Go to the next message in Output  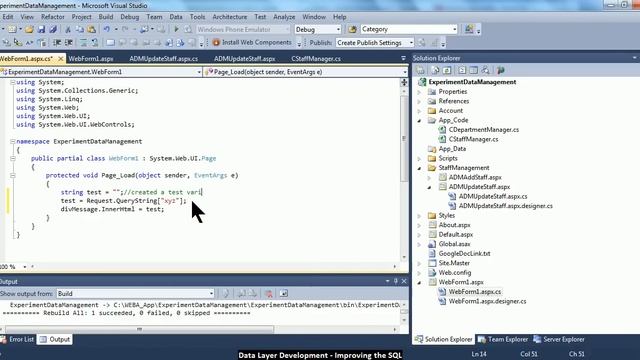tap(253, 293)
